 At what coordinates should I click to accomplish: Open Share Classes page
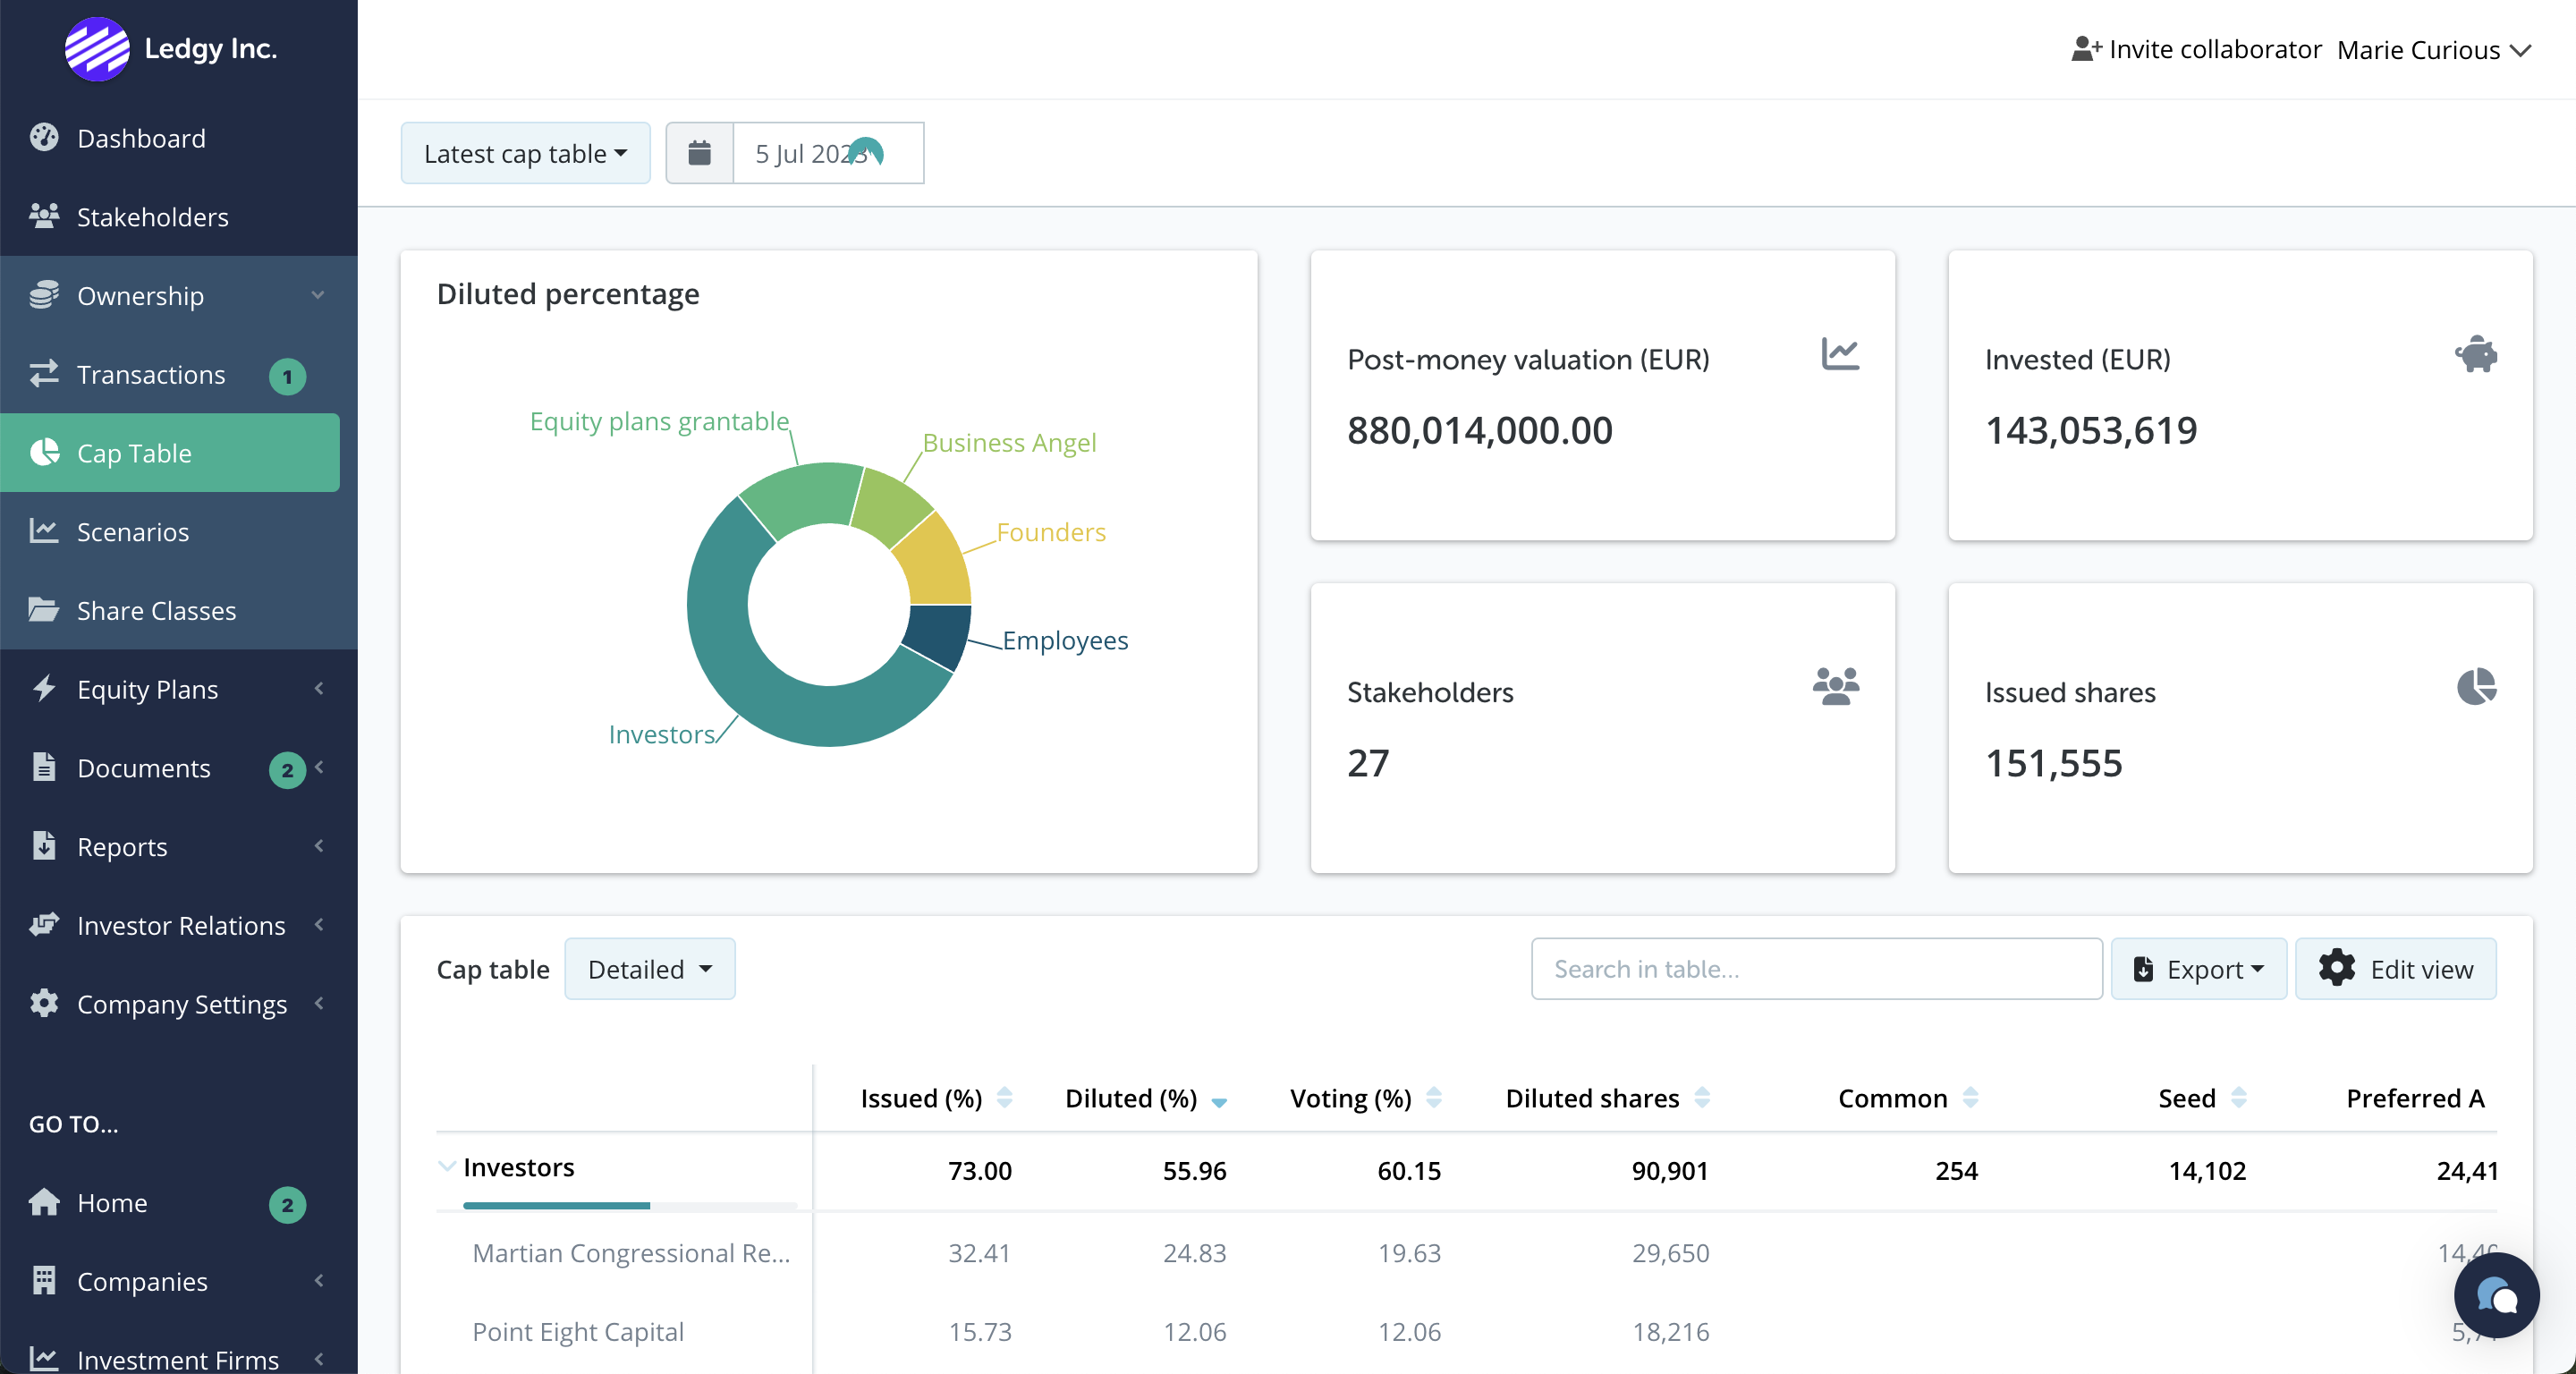point(156,610)
